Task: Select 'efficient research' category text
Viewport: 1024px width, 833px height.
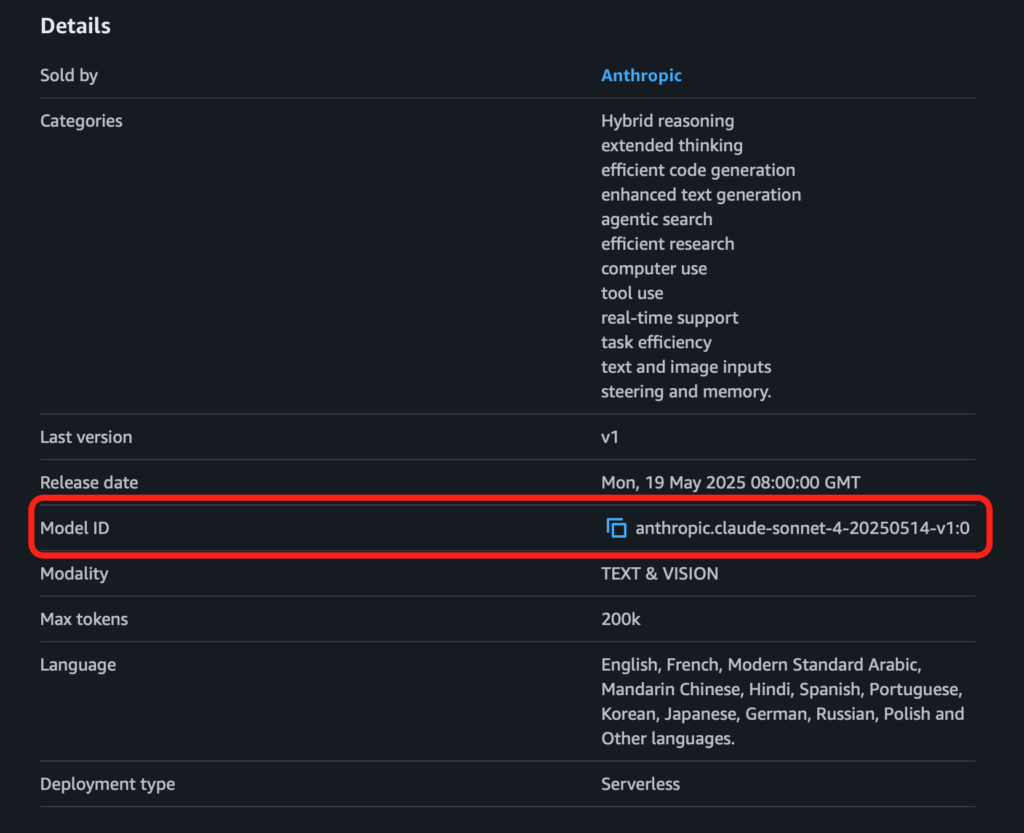Action: point(667,244)
